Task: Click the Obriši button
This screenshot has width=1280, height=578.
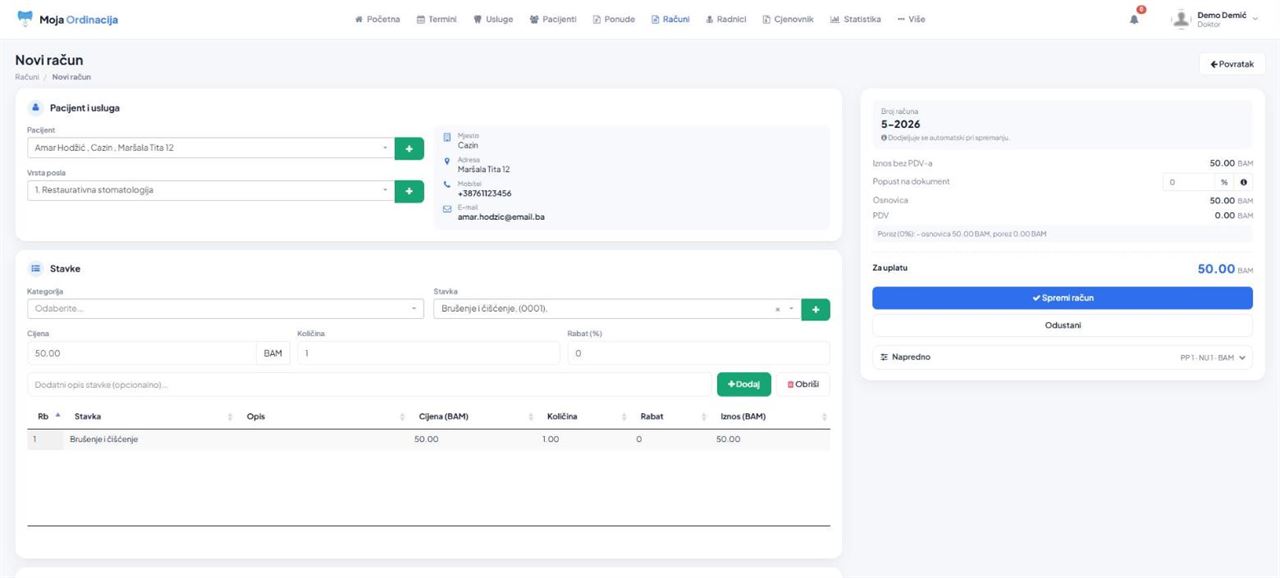Action: point(803,384)
